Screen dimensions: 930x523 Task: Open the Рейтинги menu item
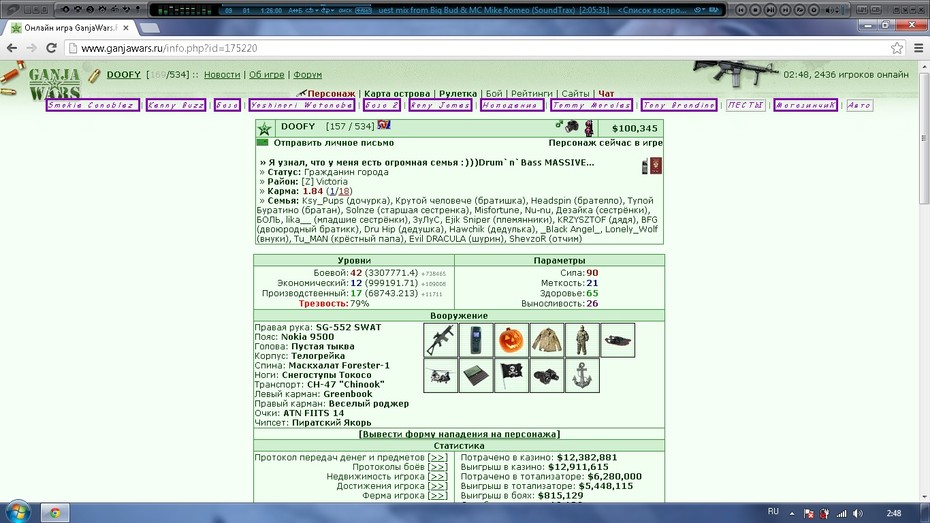pos(532,94)
